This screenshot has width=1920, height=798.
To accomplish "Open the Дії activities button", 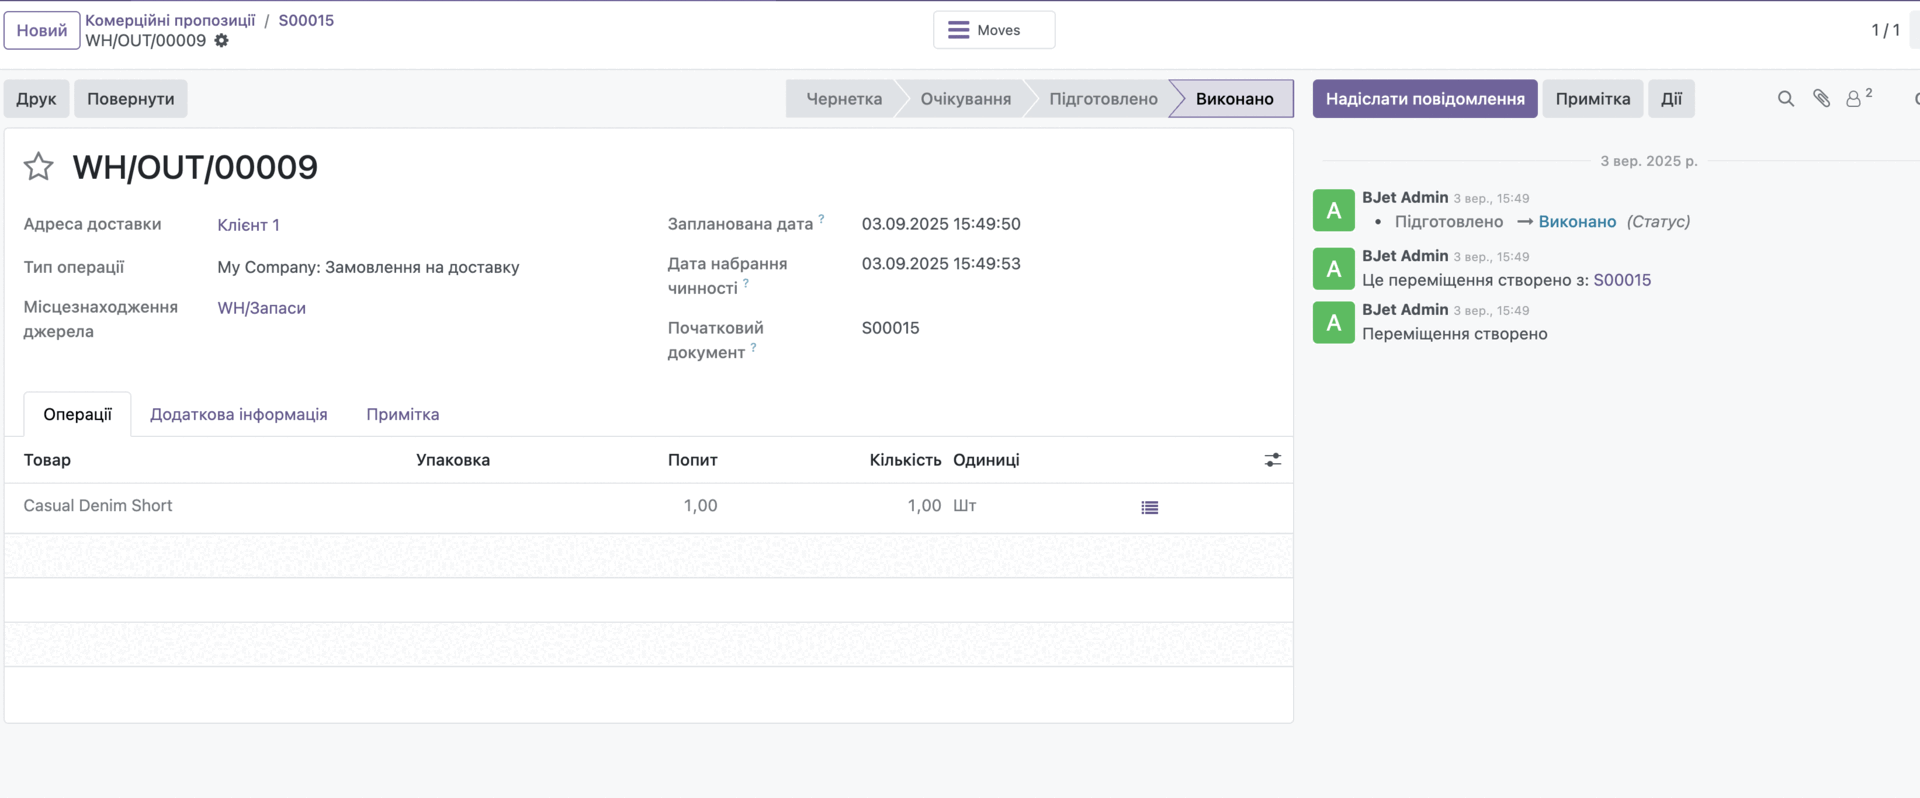I will (1670, 99).
